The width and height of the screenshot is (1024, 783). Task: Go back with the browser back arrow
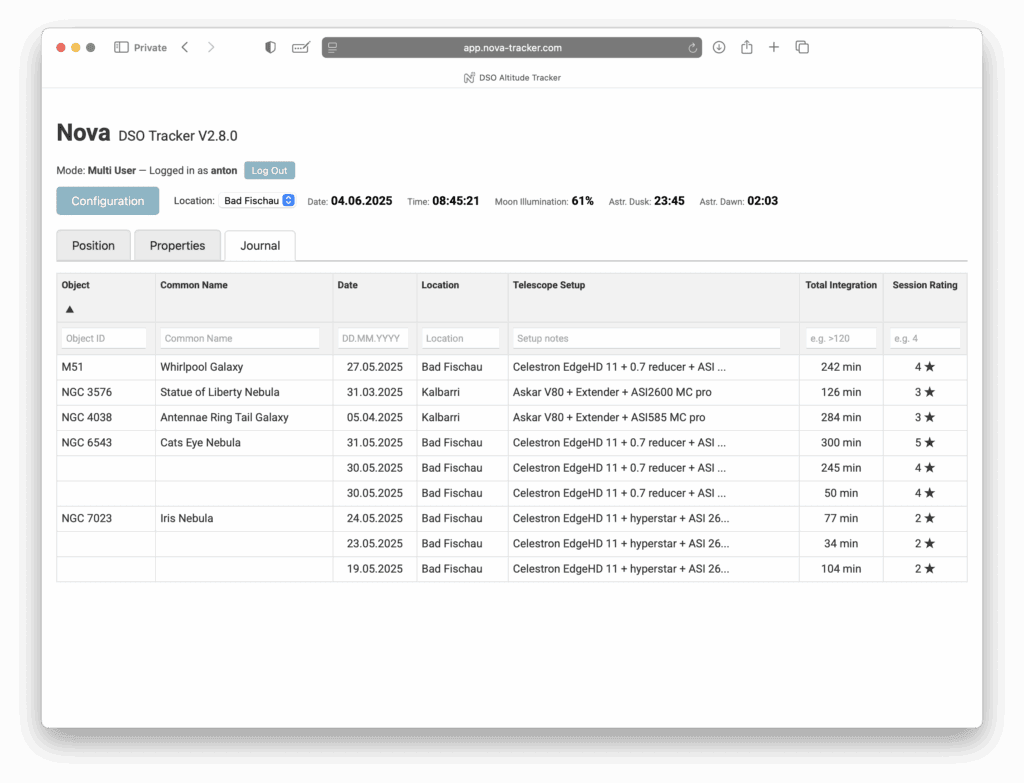[x=185, y=47]
